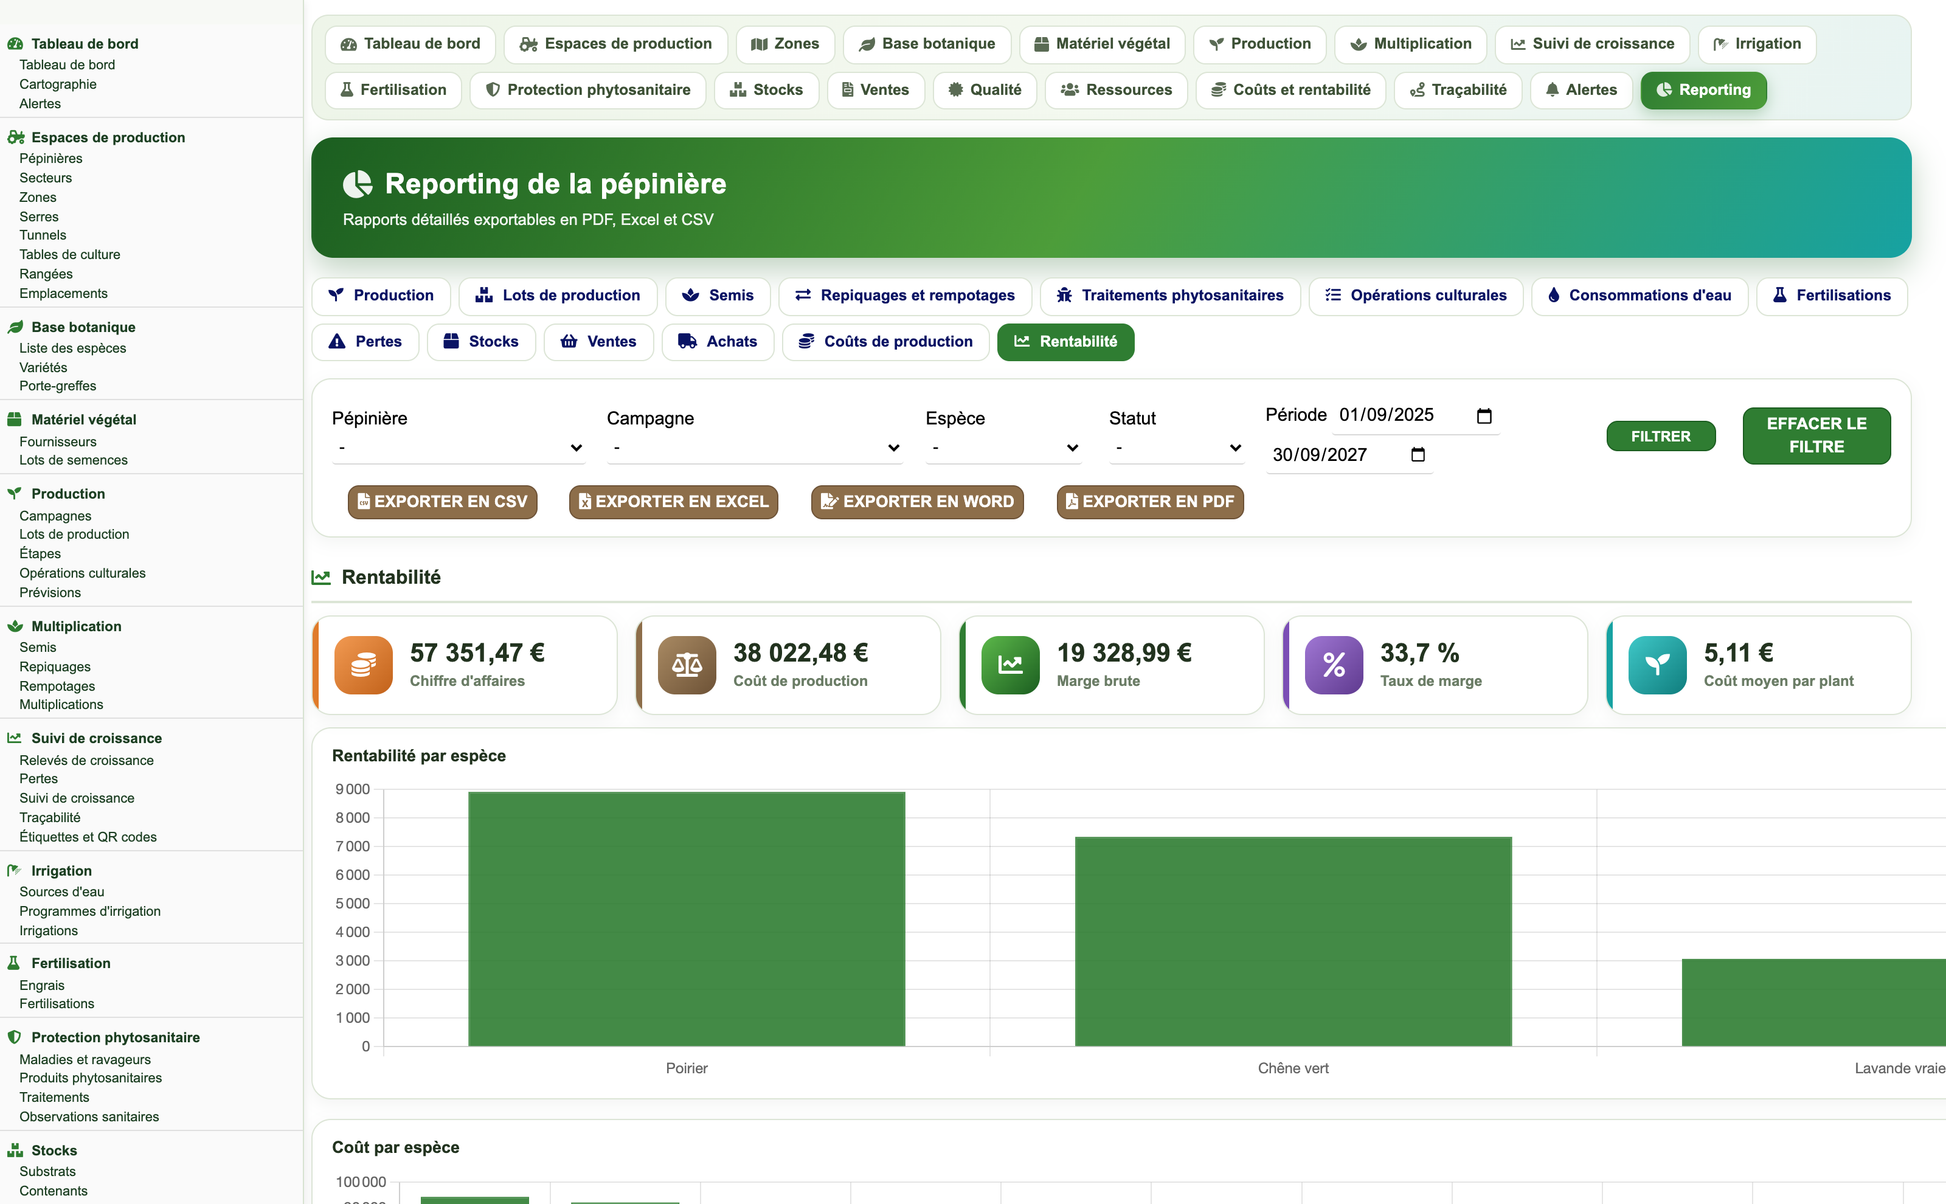Click the sidebar Protection phytosanitaire shield icon
The height and width of the screenshot is (1204, 1946).
14,1037
